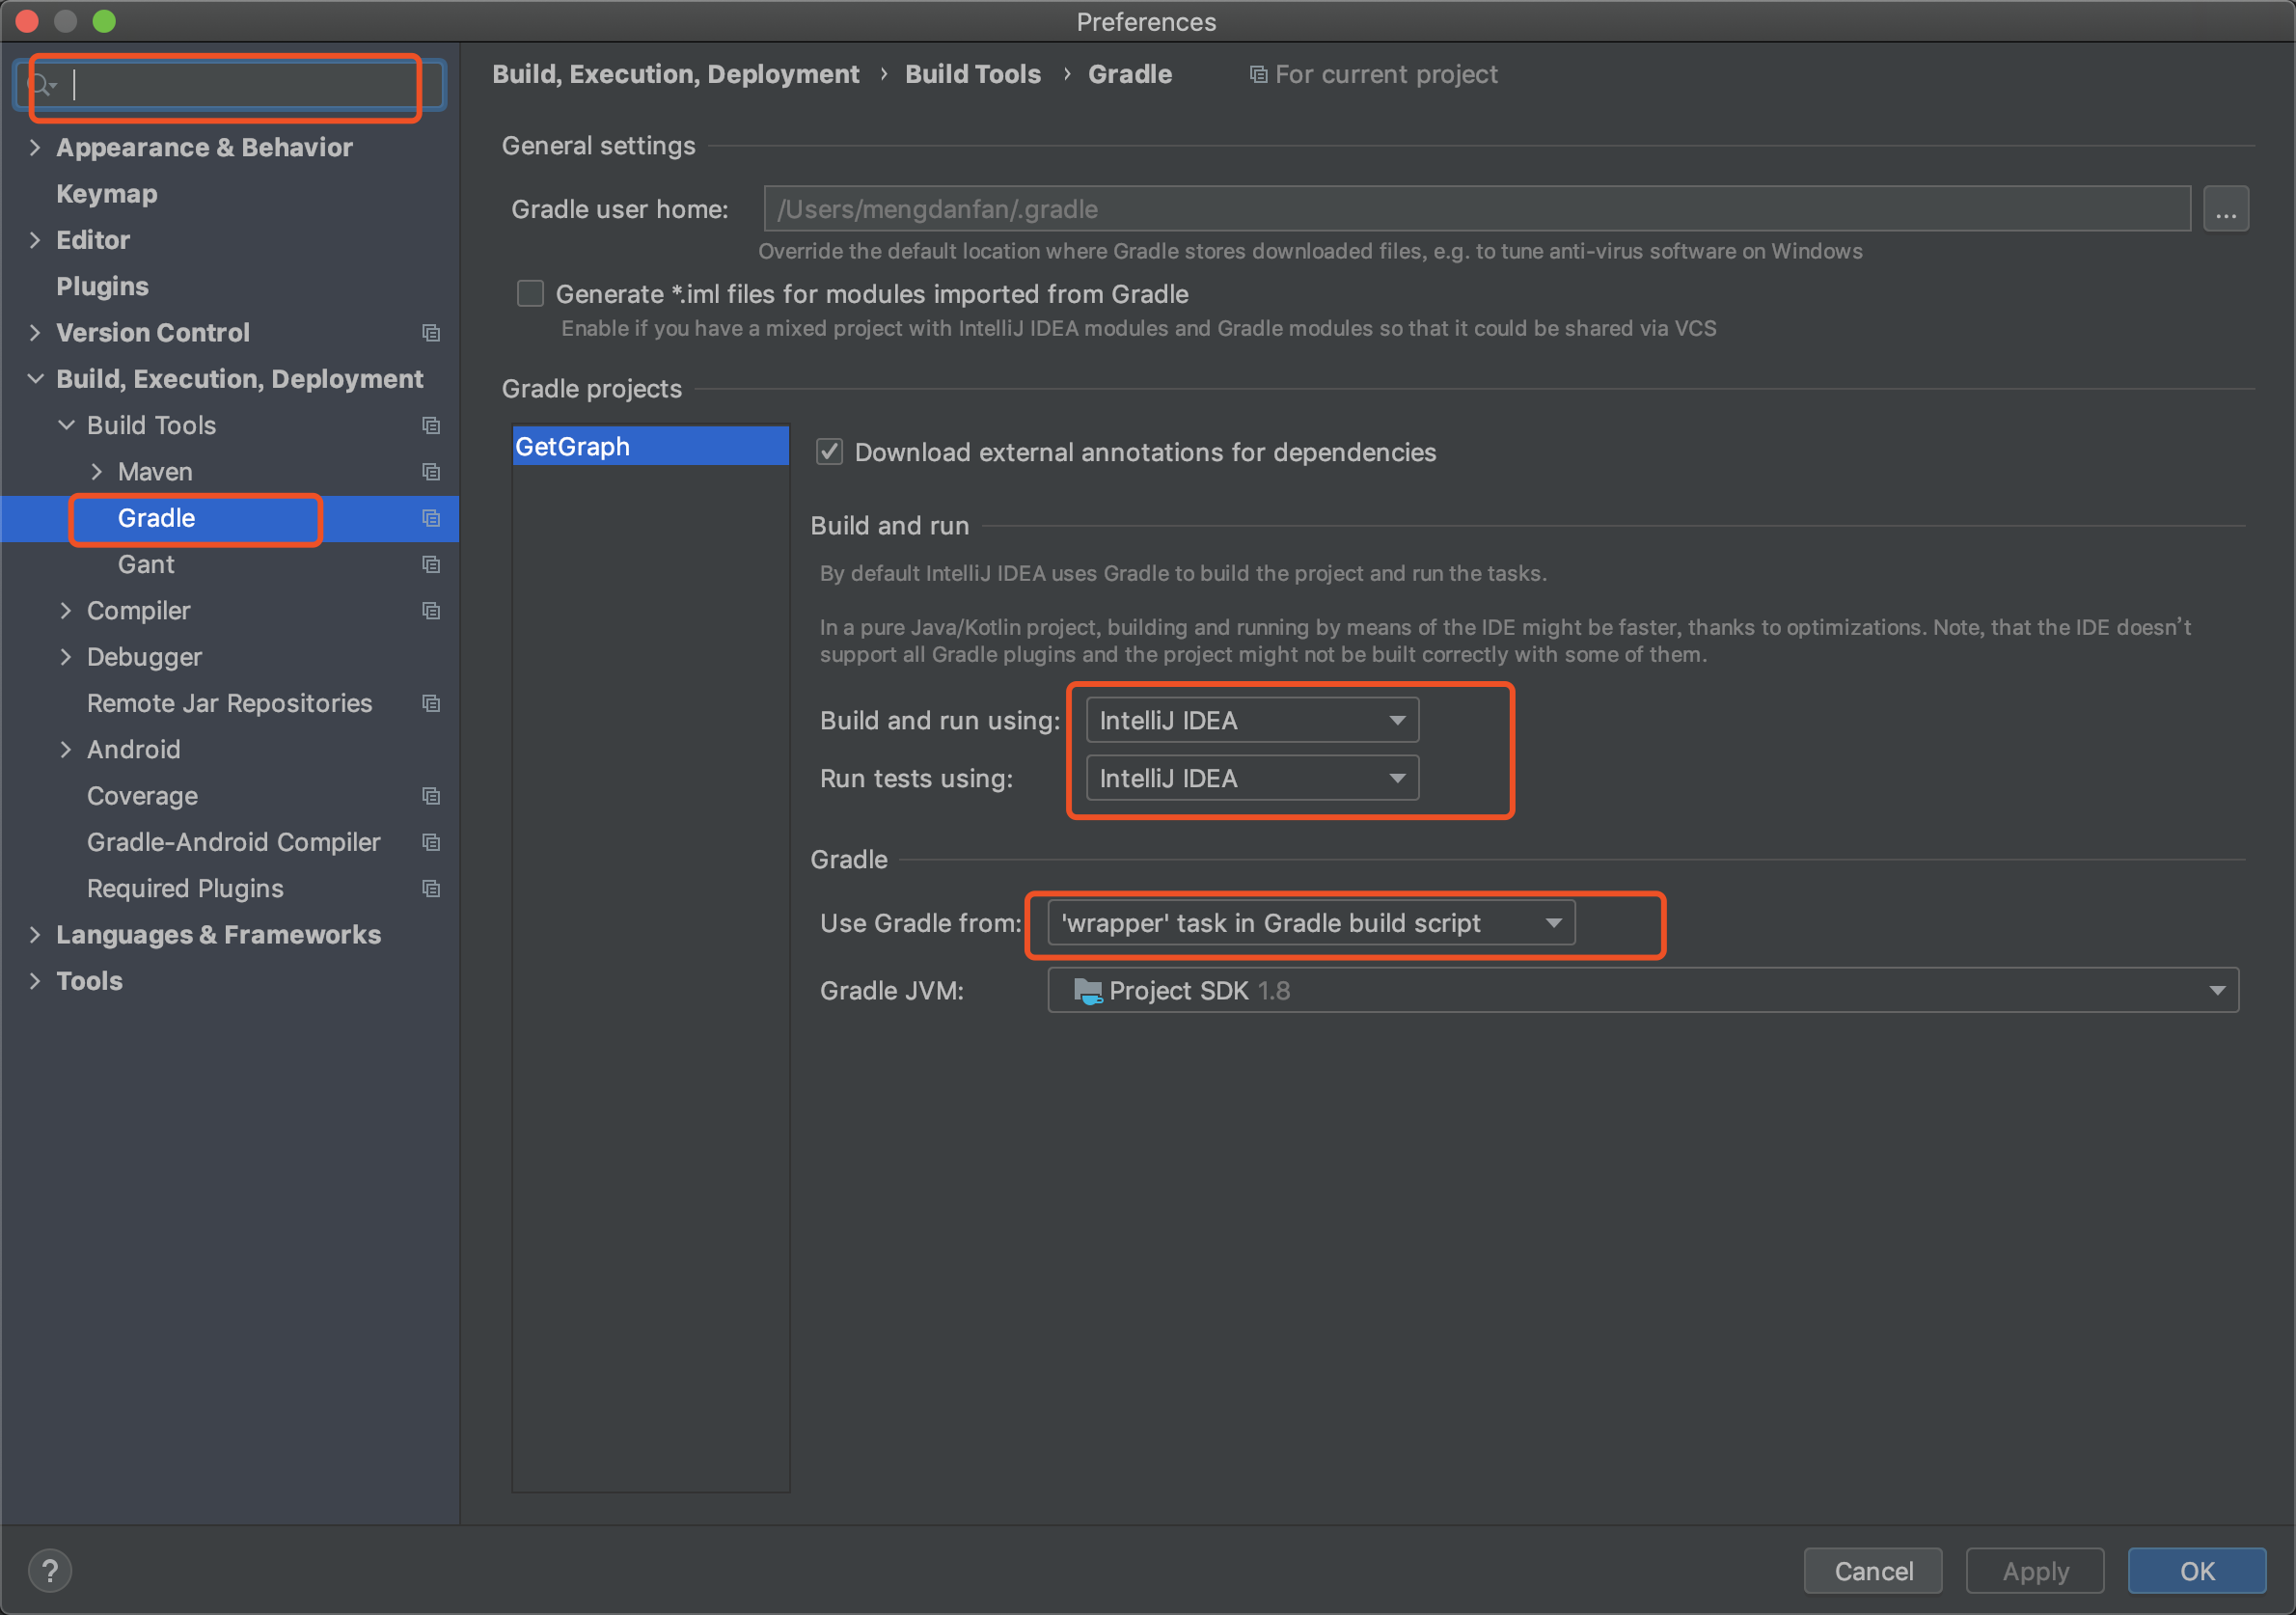The width and height of the screenshot is (2296, 1615).
Task: Expand the Editor section
Action: pyautogui.click(x=36, y=241)
